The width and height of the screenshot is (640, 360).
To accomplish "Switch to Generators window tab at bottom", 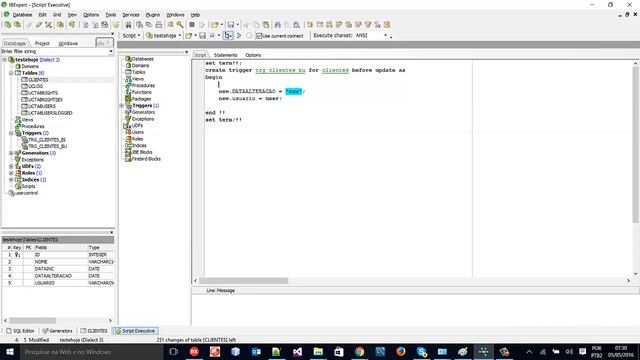I will 57,331.
